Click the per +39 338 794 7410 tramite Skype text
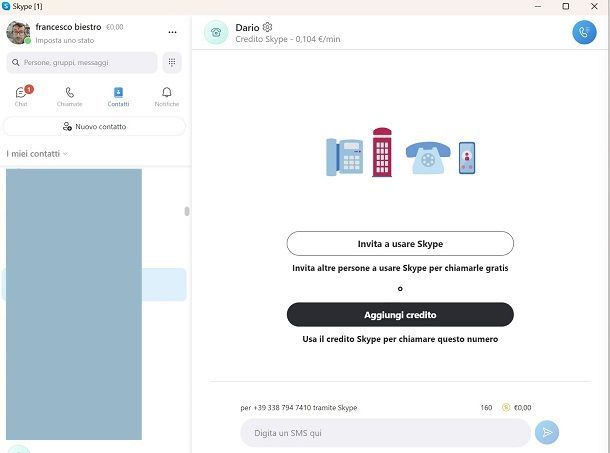 pos(299,407)
